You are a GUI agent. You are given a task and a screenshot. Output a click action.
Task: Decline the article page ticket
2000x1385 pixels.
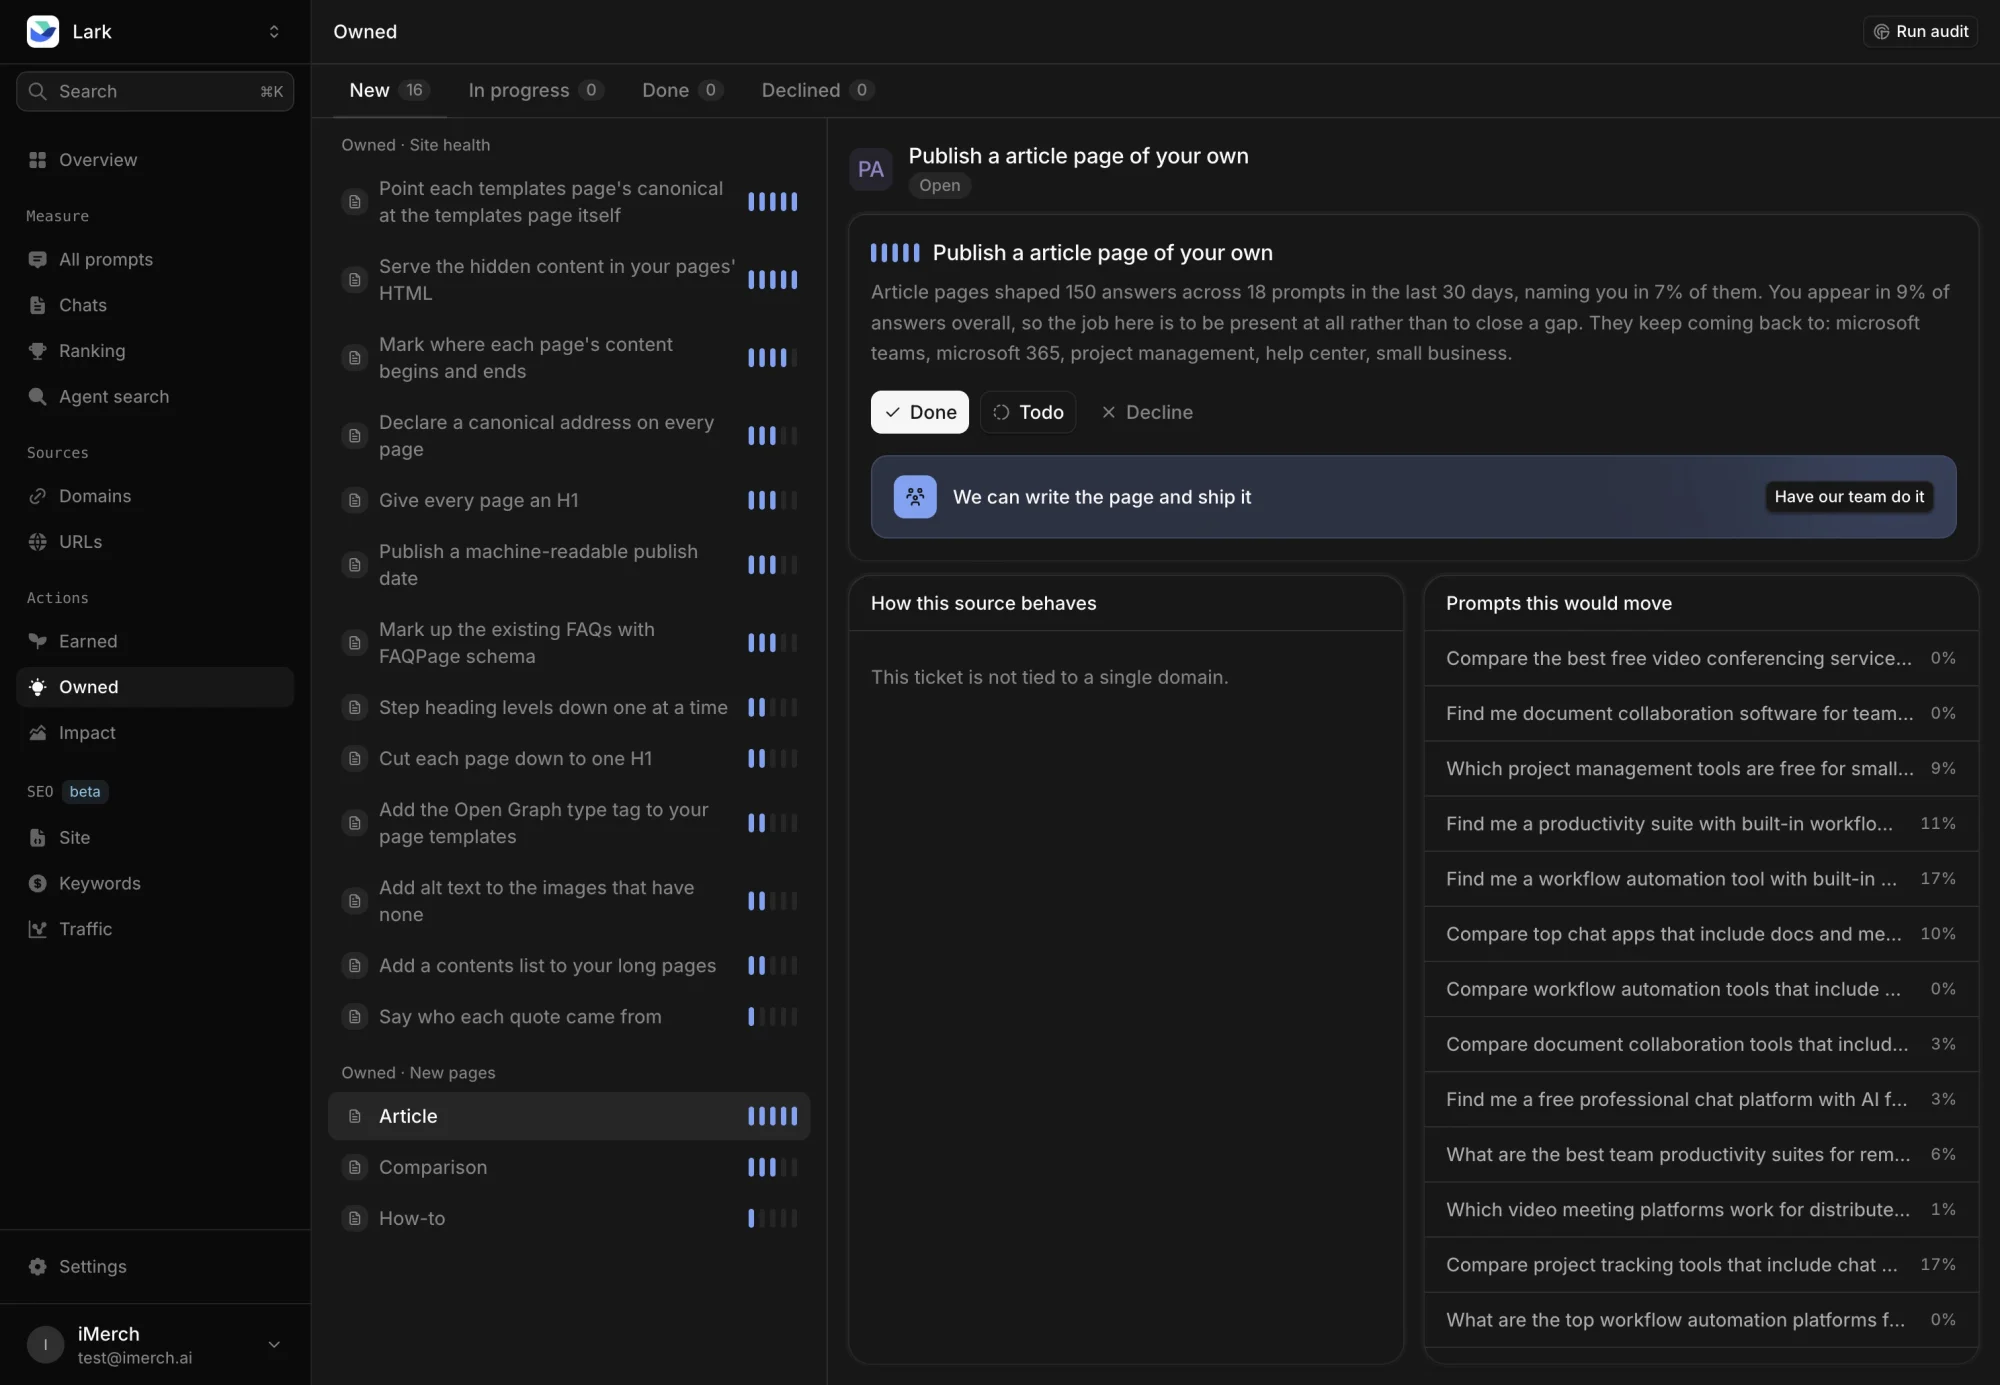coord(1147,412)
